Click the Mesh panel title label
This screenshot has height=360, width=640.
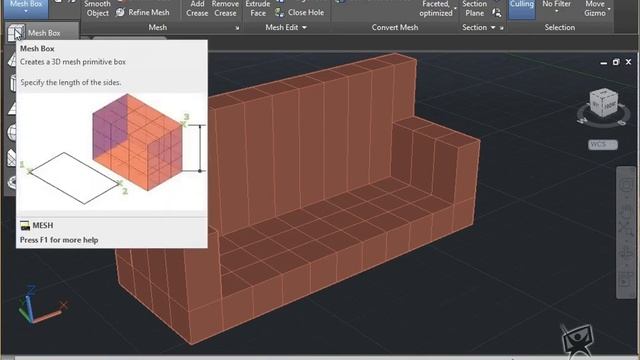coord(158,27)
